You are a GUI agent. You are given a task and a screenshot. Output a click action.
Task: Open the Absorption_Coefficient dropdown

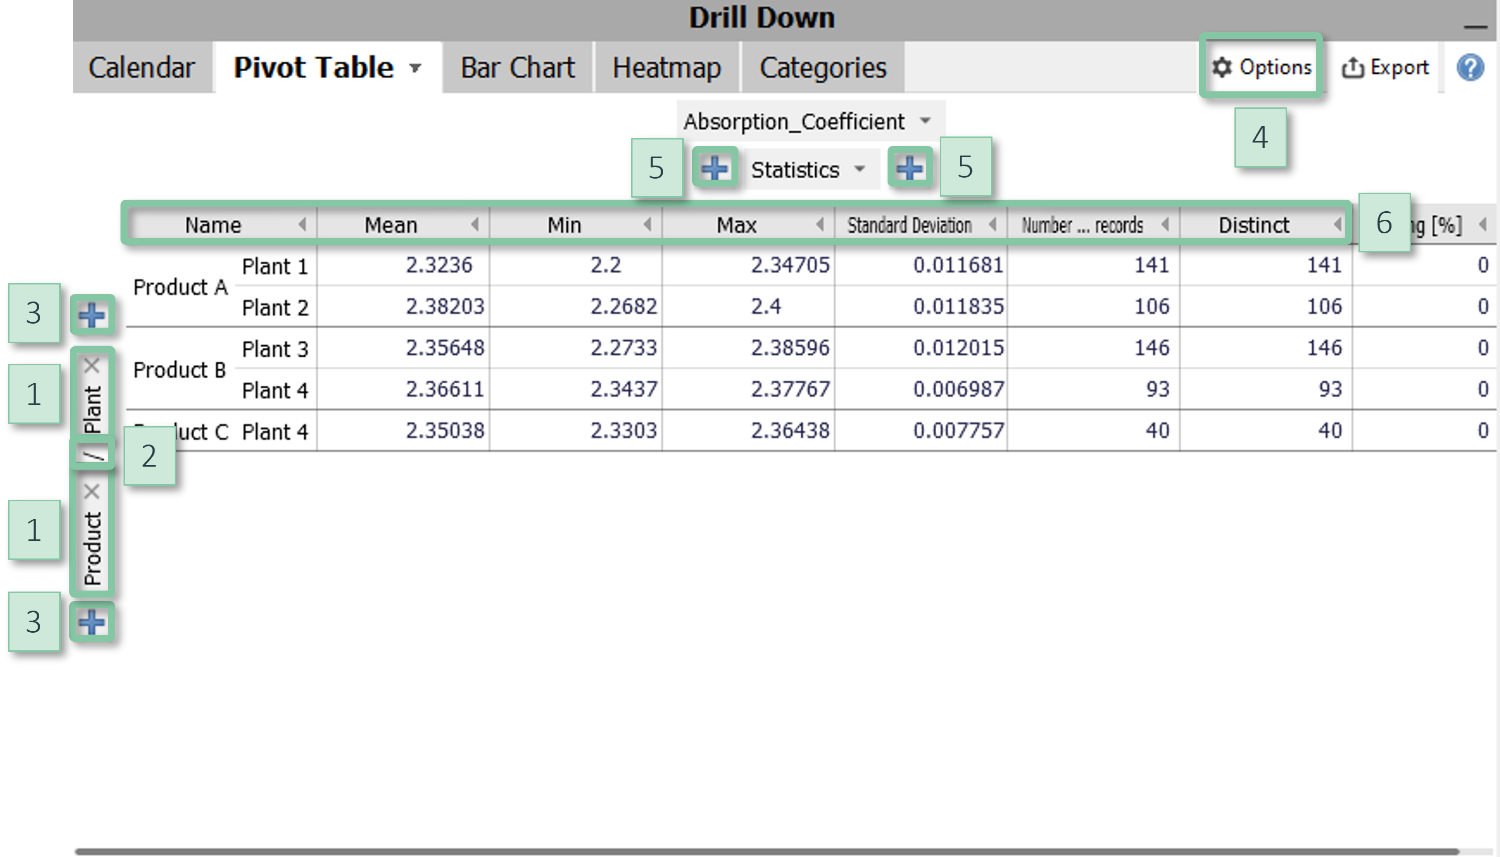point(925,121)
